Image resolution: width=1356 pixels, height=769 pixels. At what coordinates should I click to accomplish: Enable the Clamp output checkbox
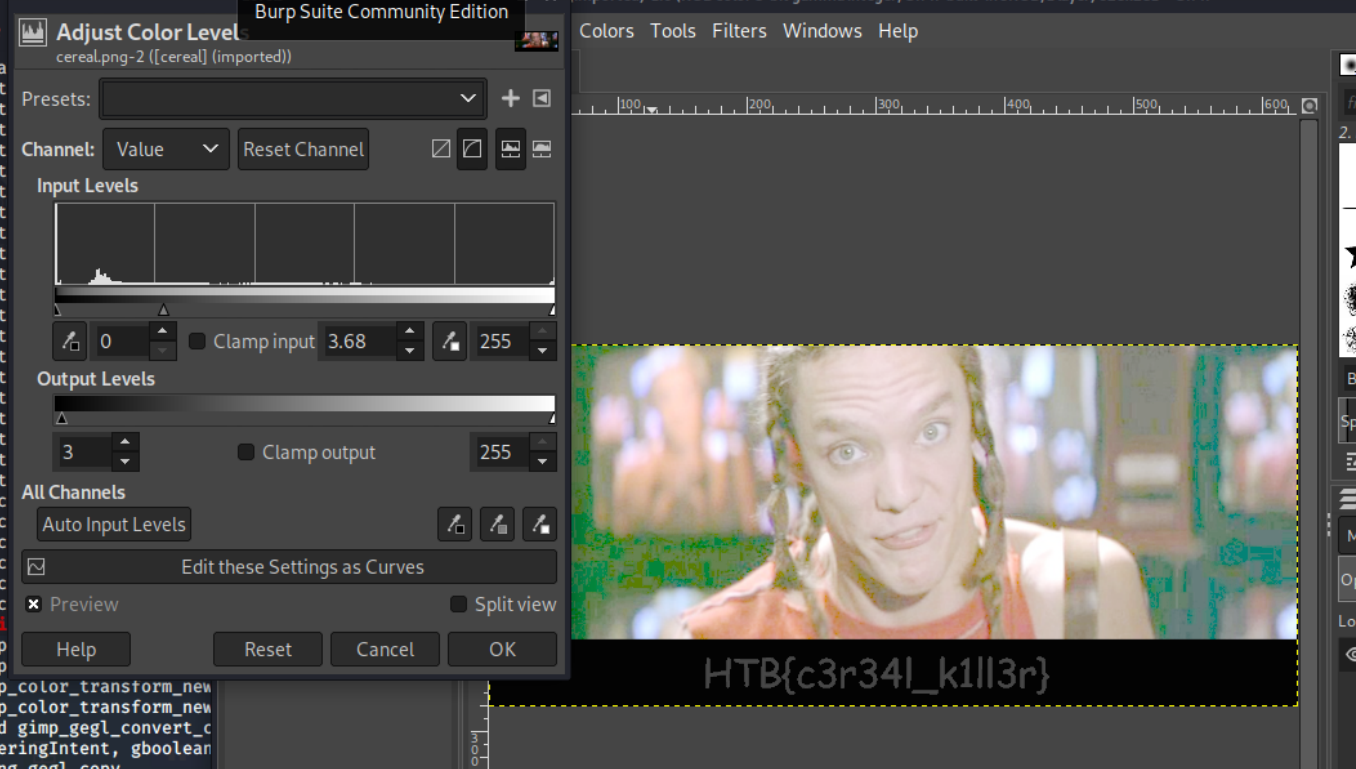(246, 452)
